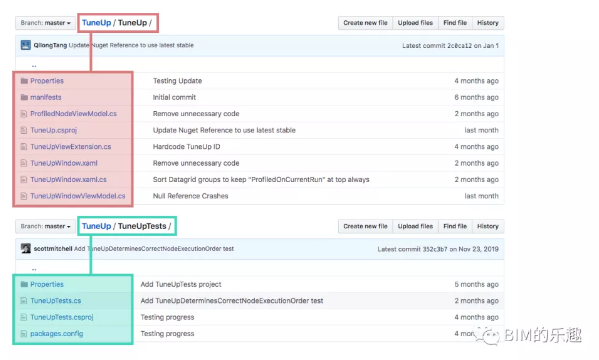
Task: Open the Properties folder in TuneUpTests
Action: click(x=47, y=284)
